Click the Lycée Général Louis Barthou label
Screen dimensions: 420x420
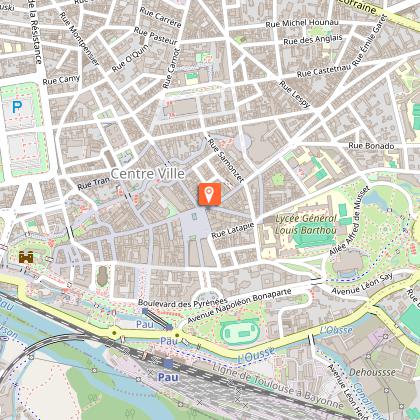click(x=306, y=224)
